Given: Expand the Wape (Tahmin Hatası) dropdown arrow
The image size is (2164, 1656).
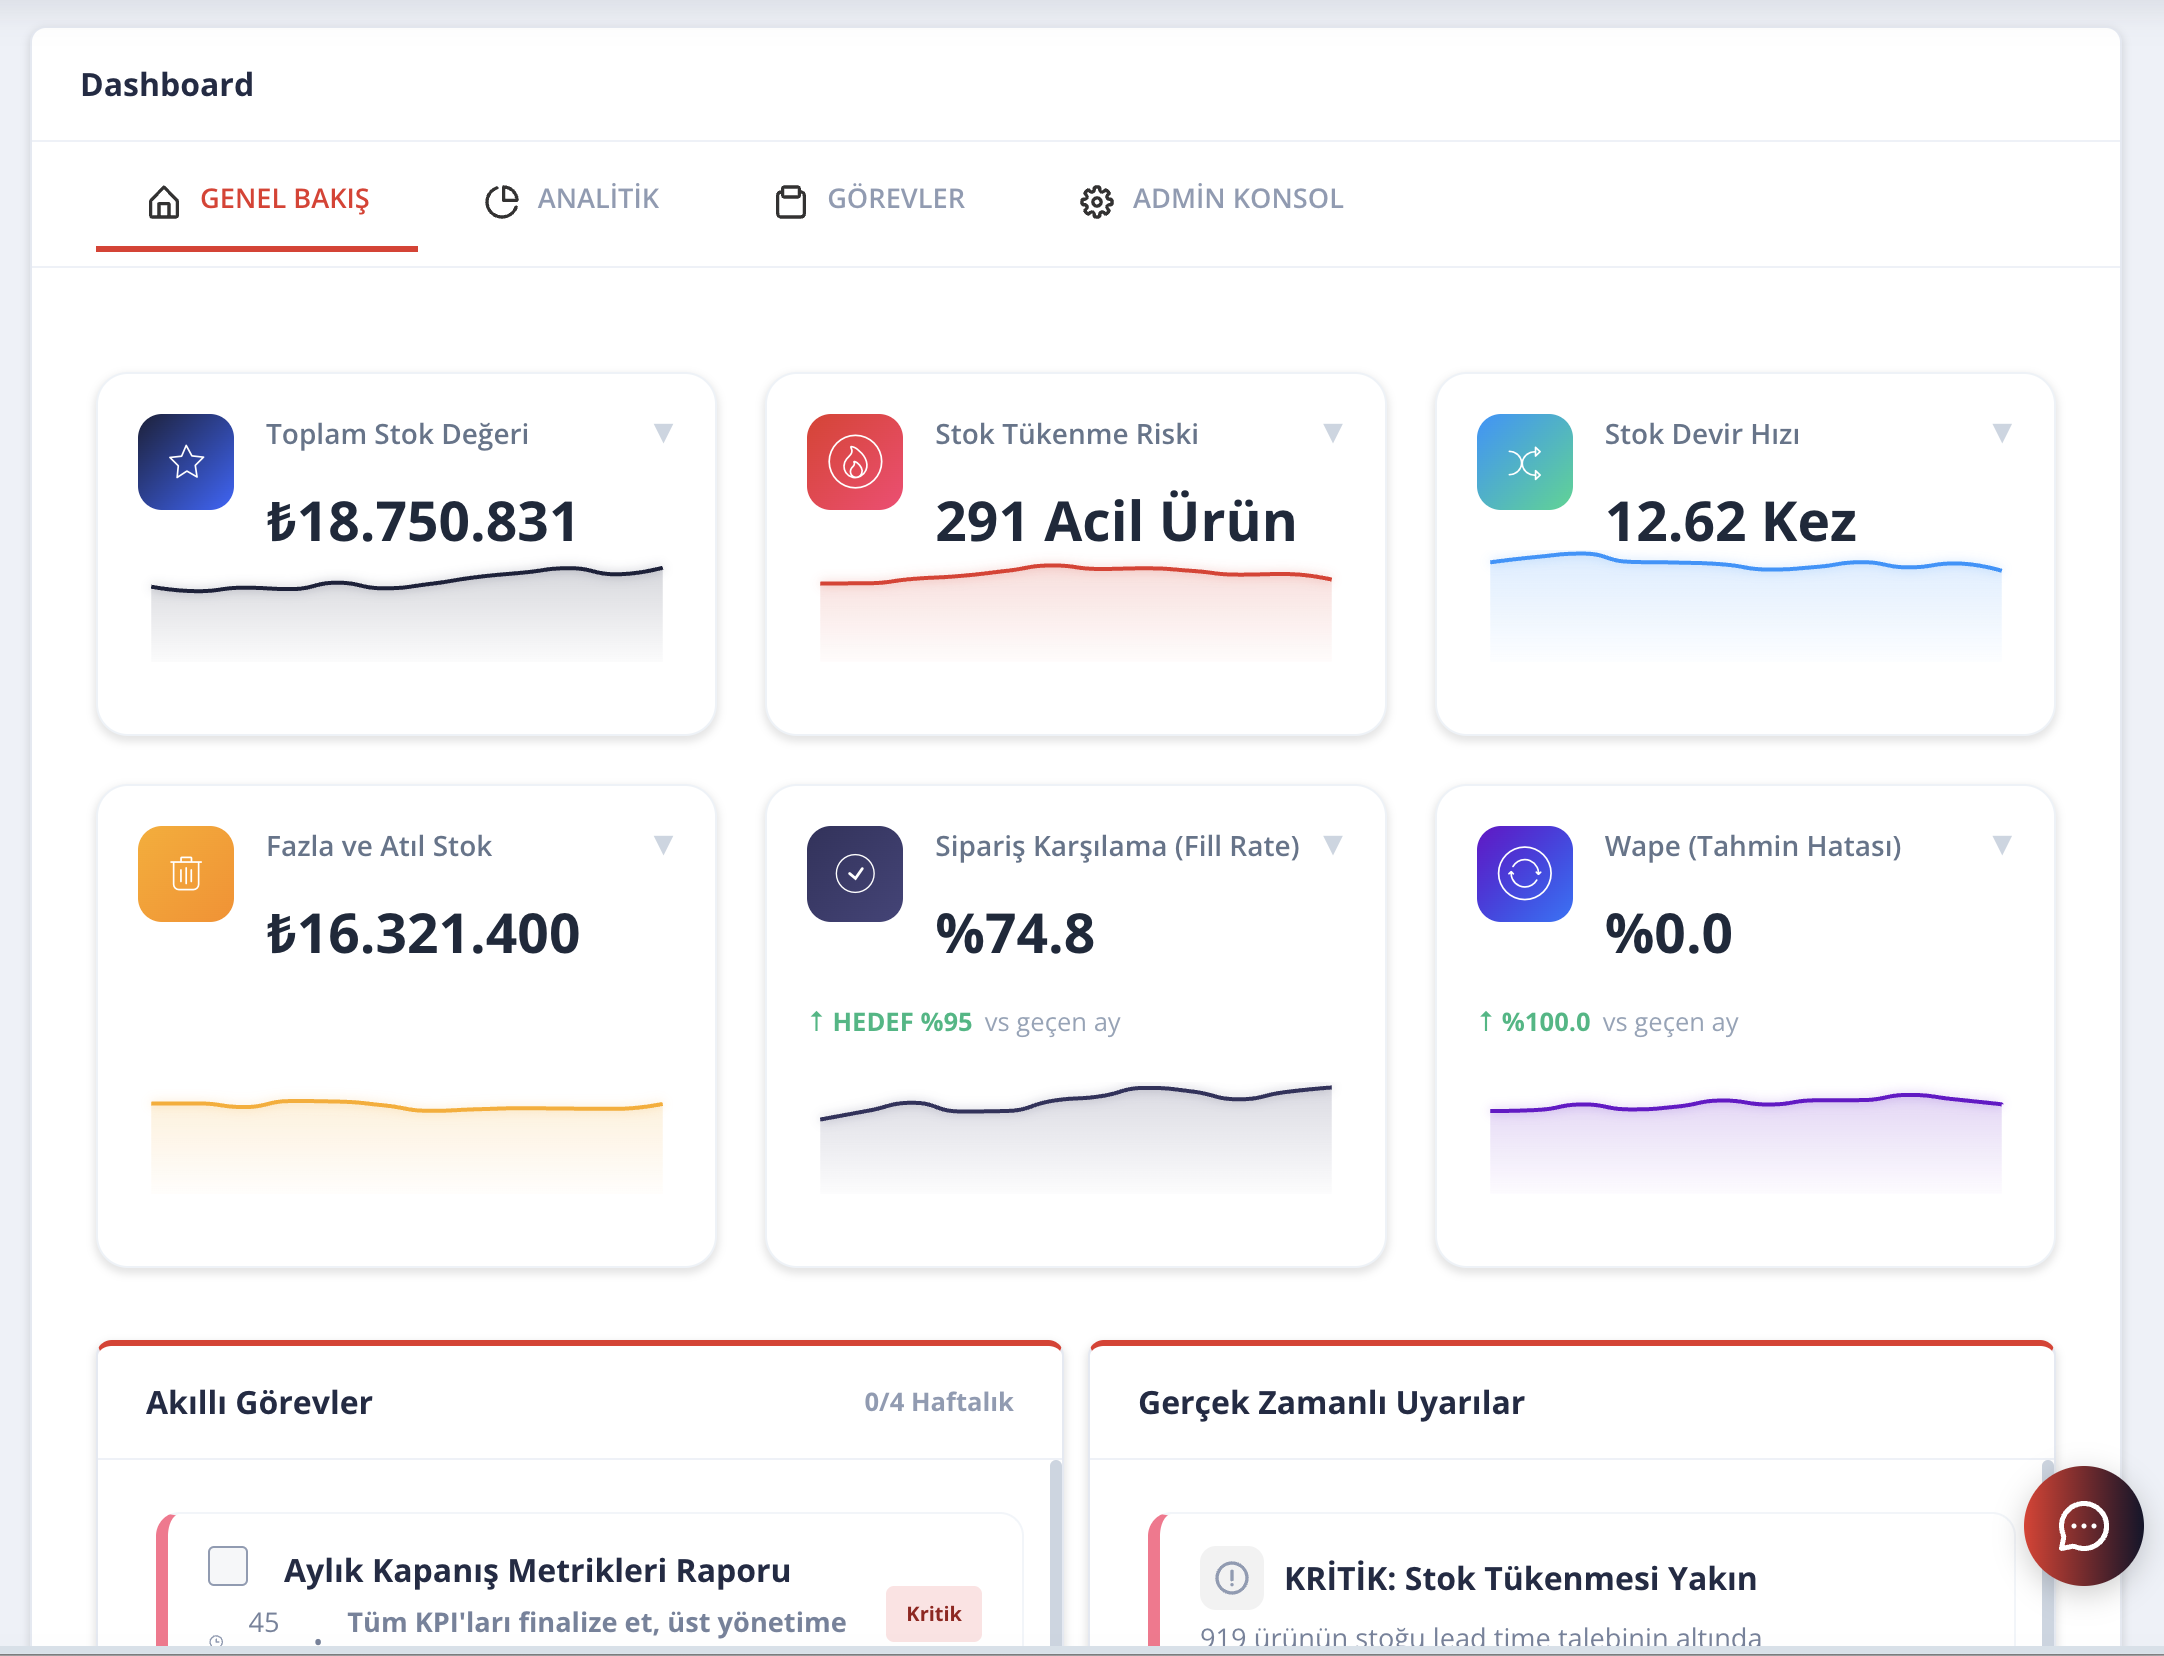Looking at the screenshot, I should [2001, 845].
